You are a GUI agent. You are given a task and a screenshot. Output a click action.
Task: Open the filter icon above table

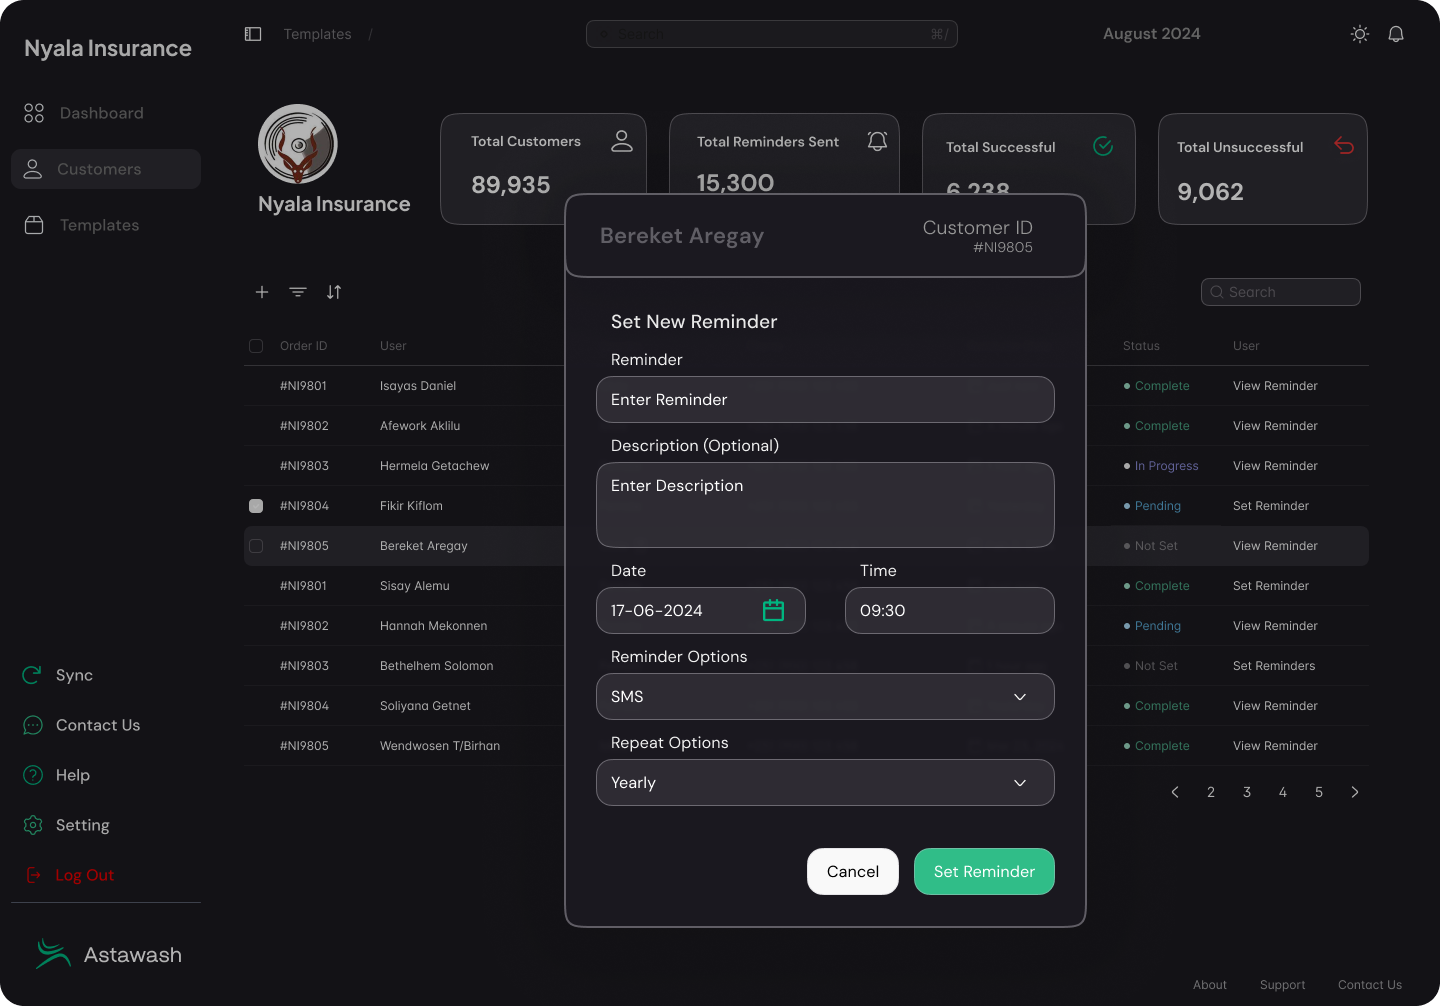point(298,292)
